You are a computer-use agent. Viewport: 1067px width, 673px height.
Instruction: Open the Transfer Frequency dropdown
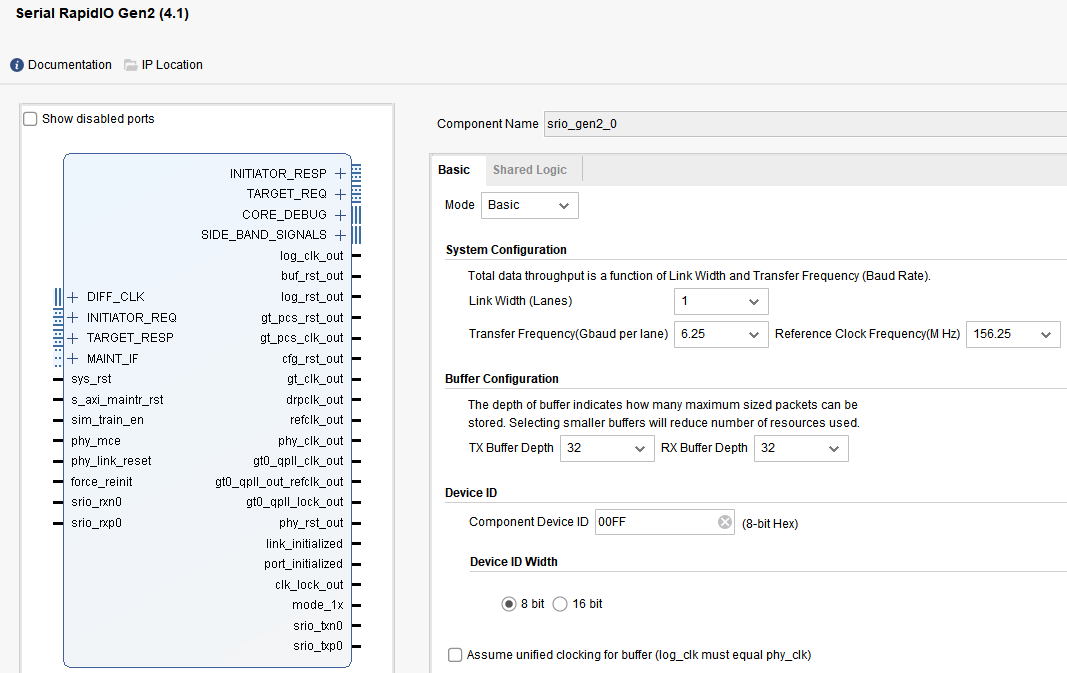pos(721,334)
